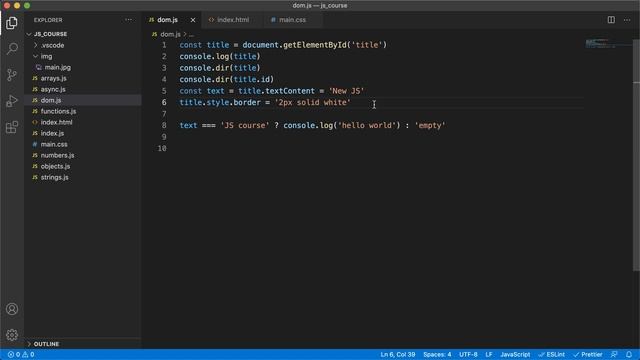Open Run and Debug view
Image resolution: width=640 pixels, height=360 pixels.
point(12,101)
